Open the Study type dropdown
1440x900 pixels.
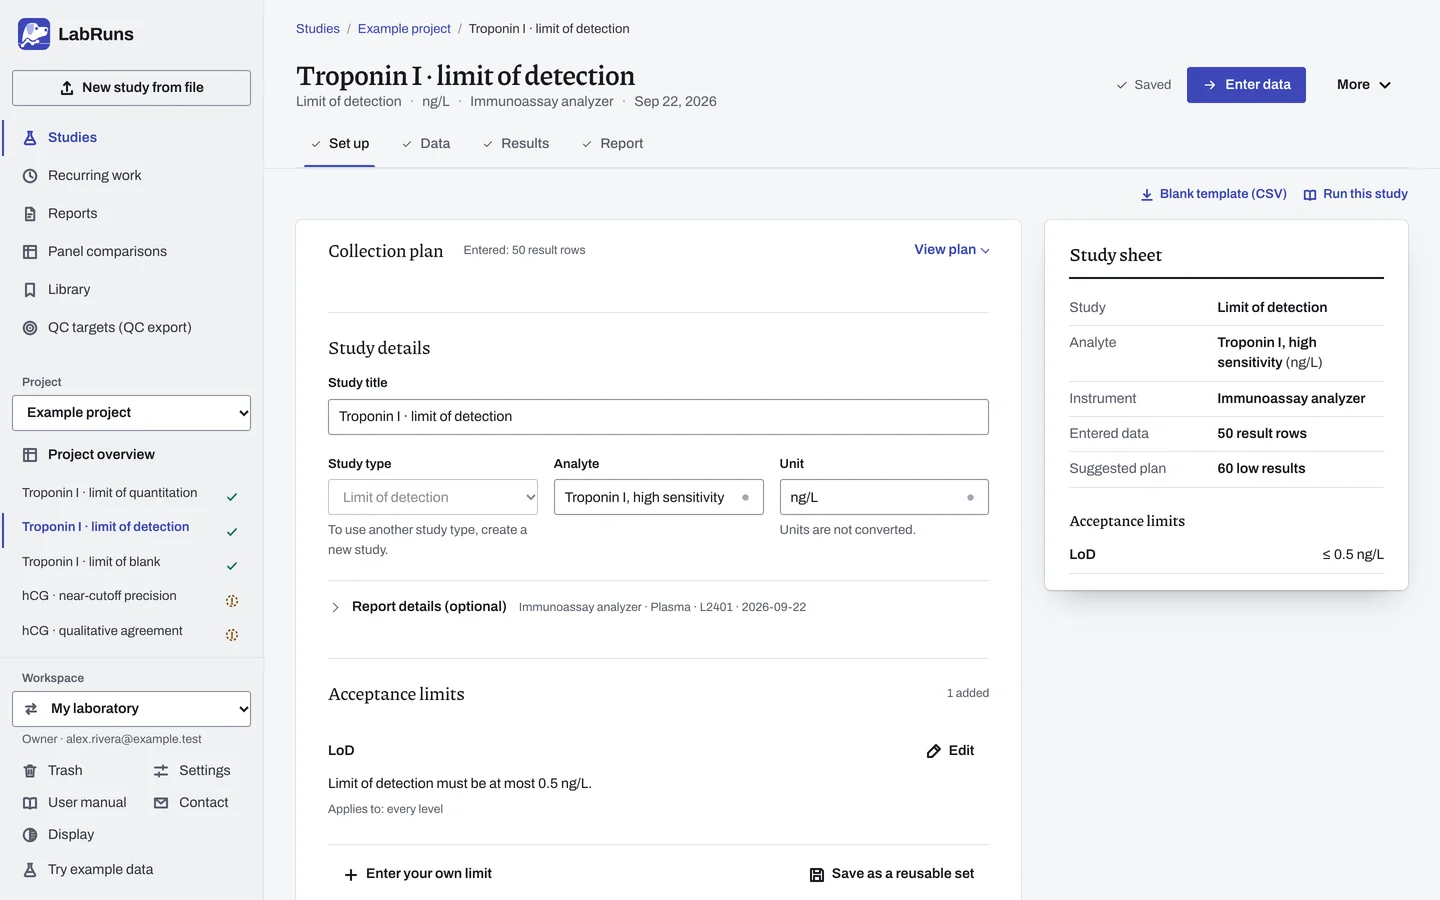[433, 497]
